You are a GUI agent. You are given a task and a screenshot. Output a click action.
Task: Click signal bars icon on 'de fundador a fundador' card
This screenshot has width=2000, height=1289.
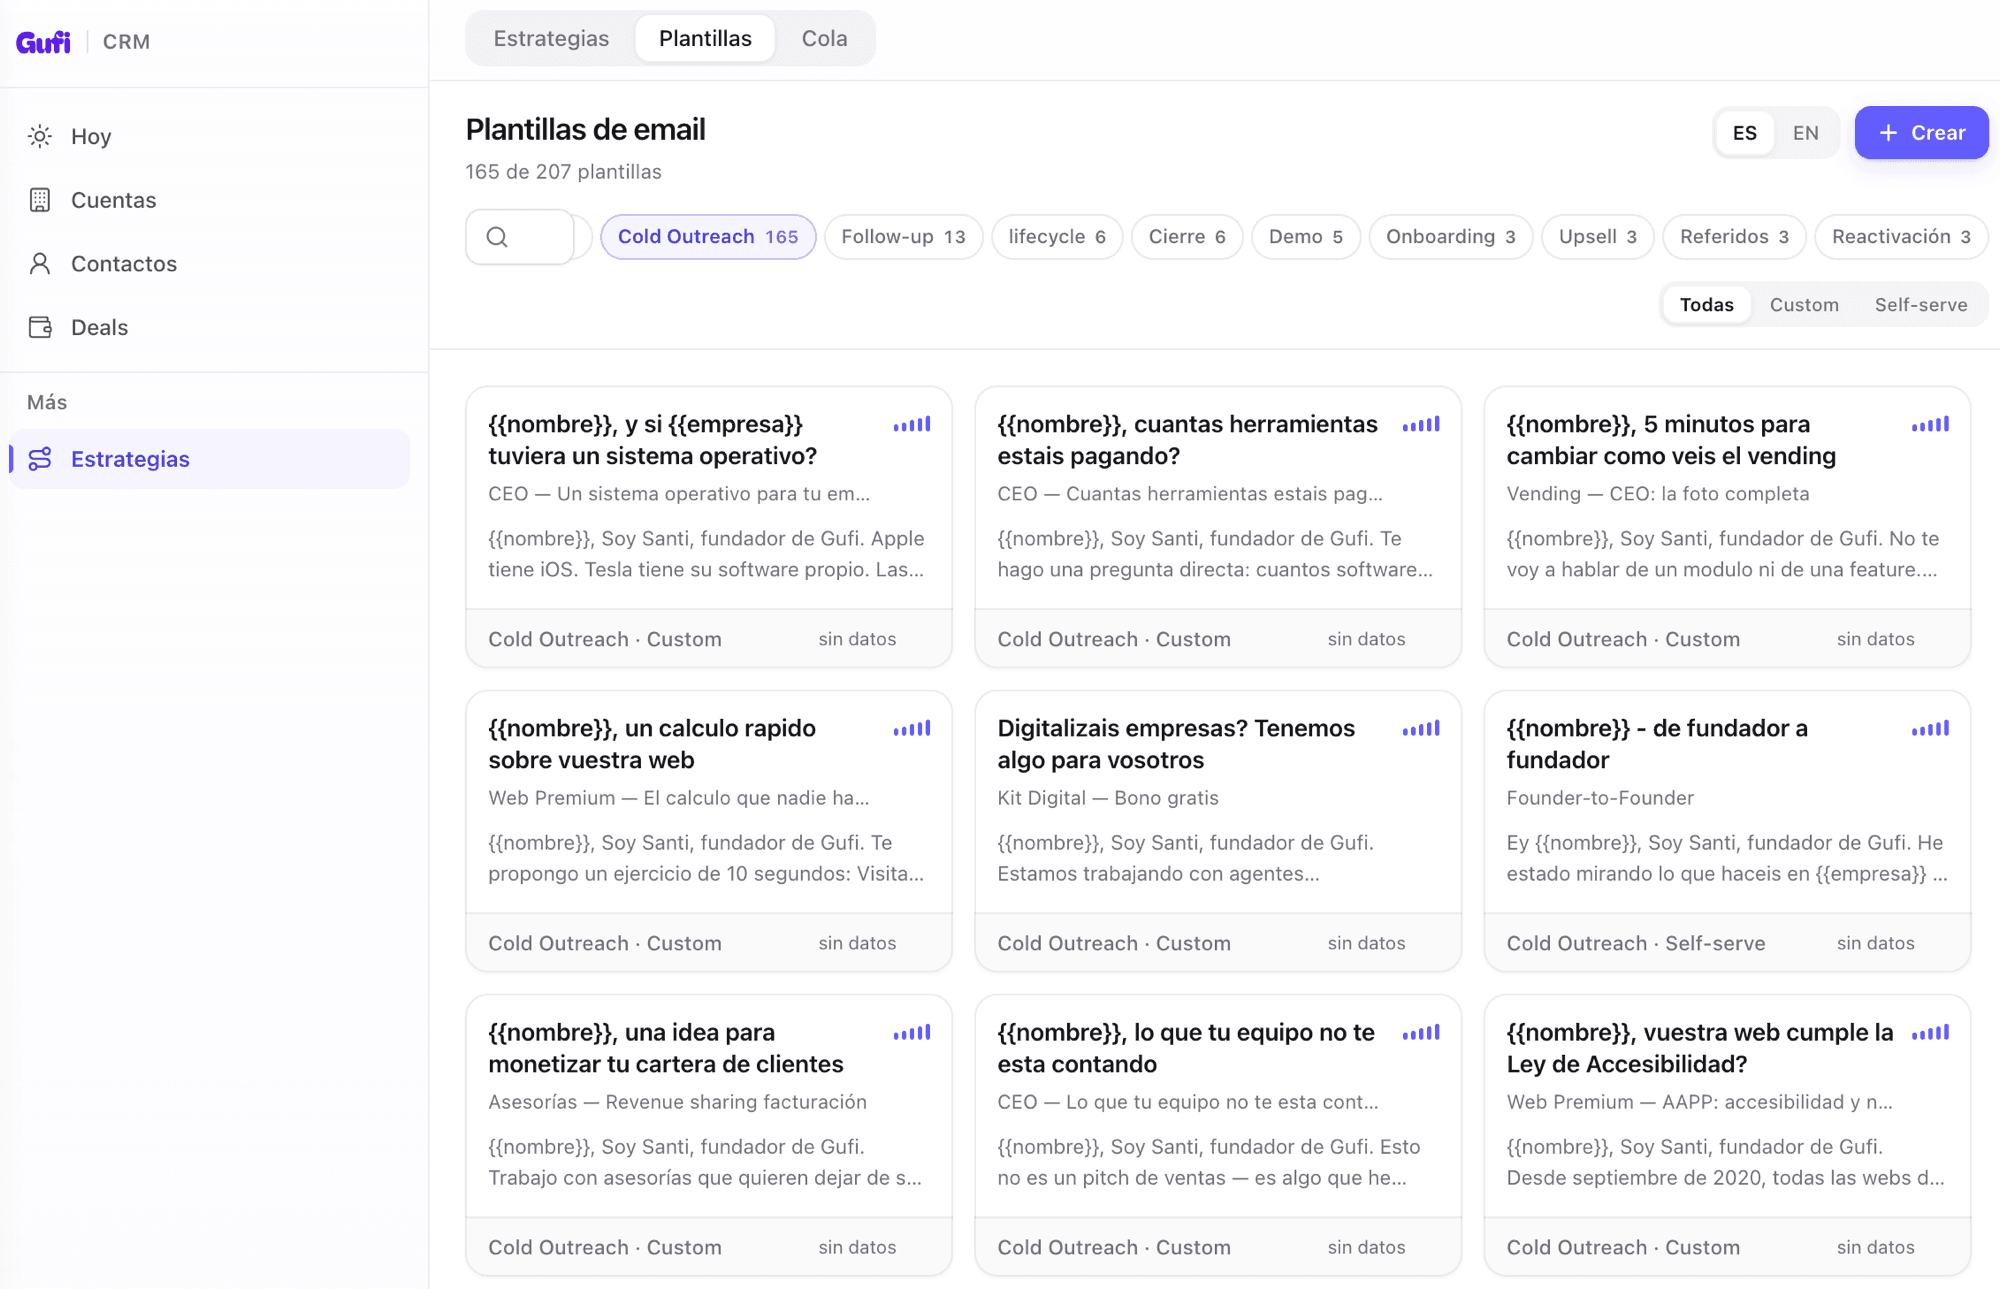pos(1930,729)
